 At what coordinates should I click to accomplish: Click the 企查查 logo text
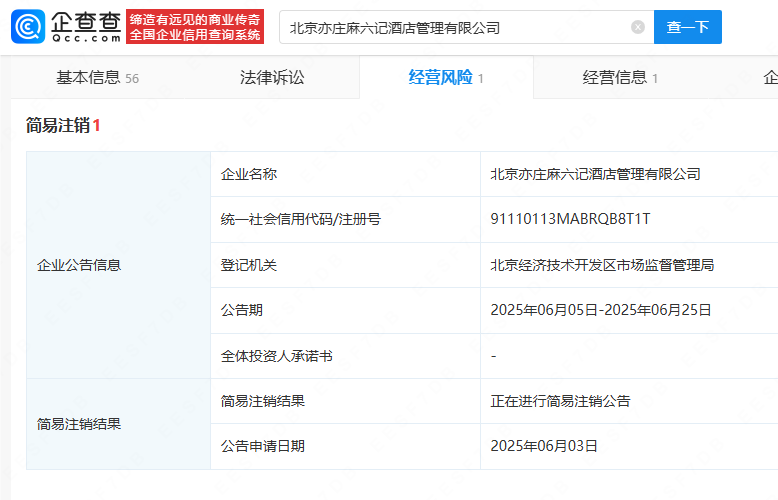[83, 21]
